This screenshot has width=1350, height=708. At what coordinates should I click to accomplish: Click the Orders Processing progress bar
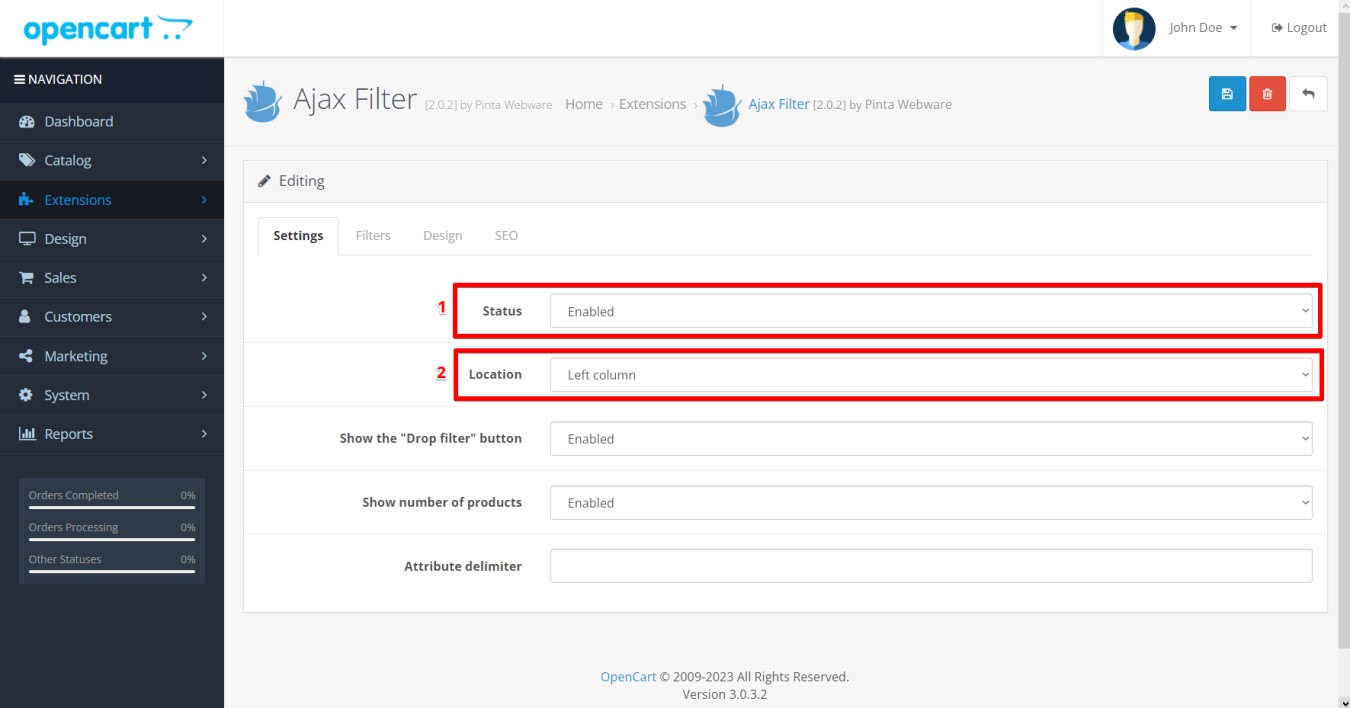(112, 540)
